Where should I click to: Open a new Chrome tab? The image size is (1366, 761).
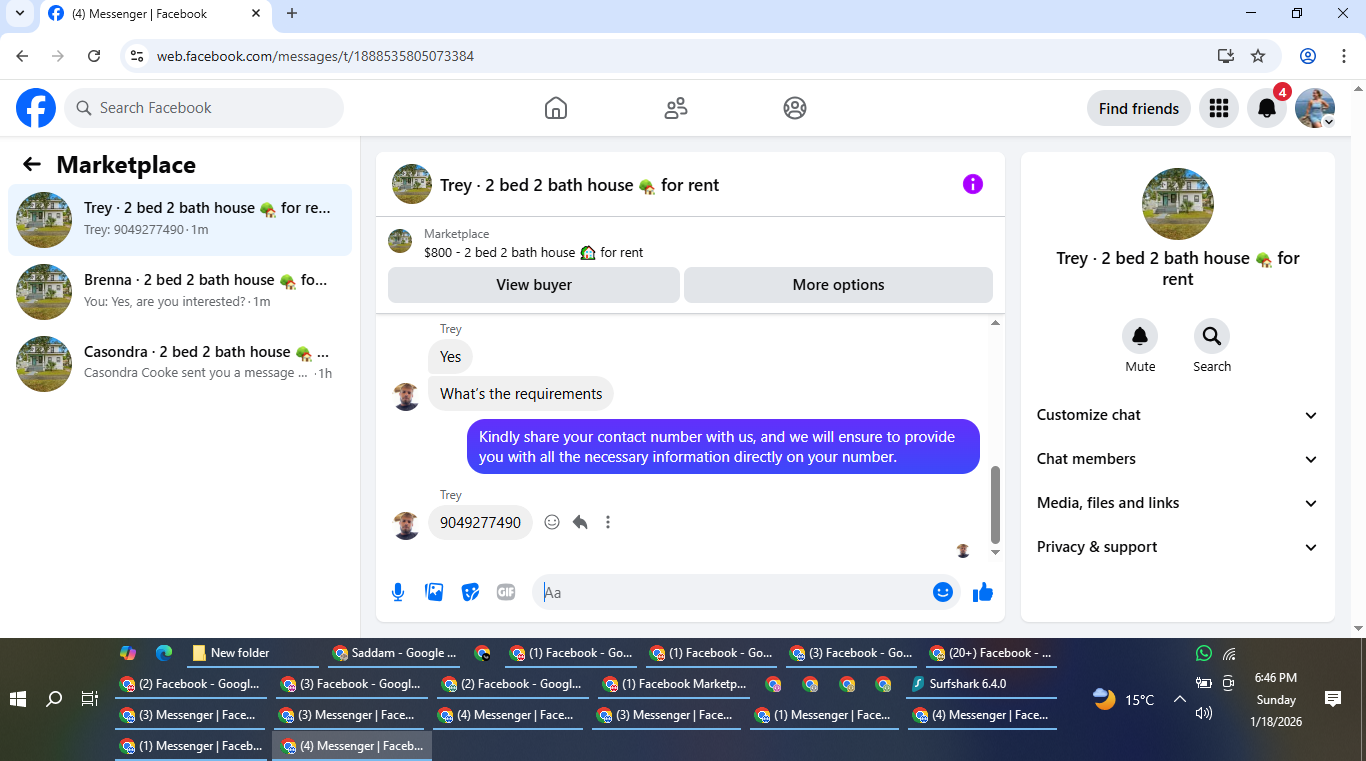point(292,13)
